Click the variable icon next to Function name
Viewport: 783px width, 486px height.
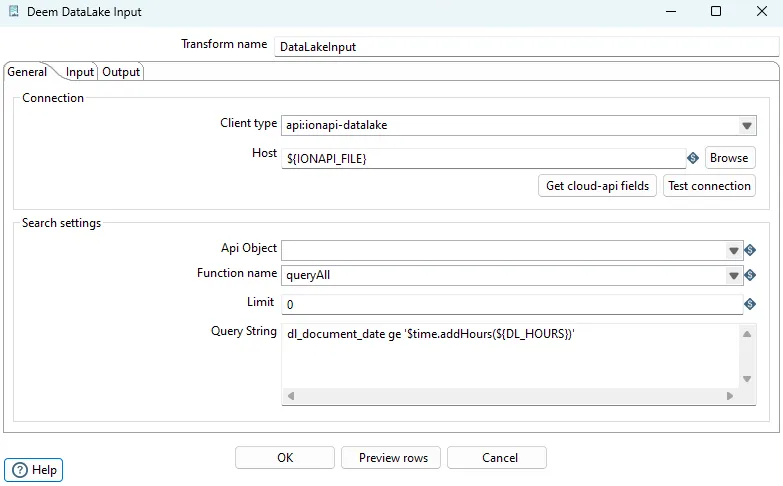pyautogui.click(x=750, y=275)
